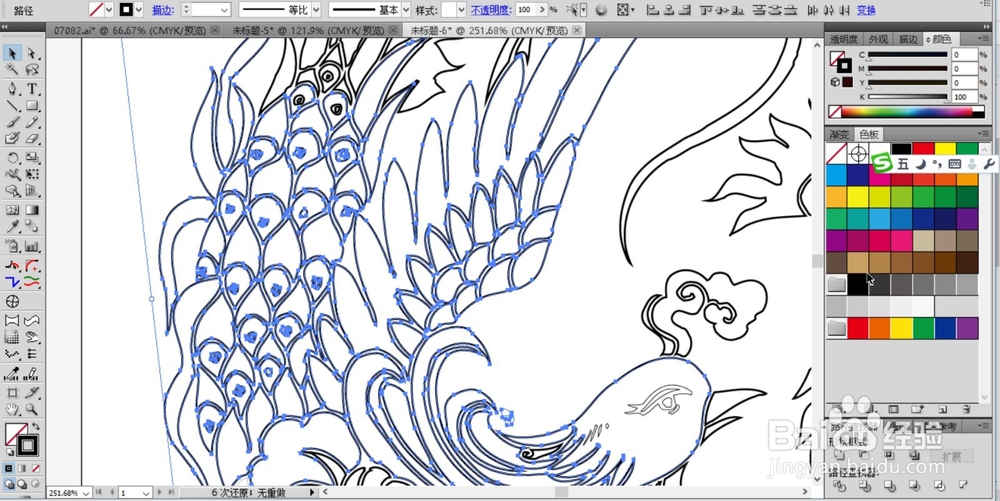Select the Direct Selection (white arrow) tool
Viewport: 1000px width, 501px height.
point(32,53)
